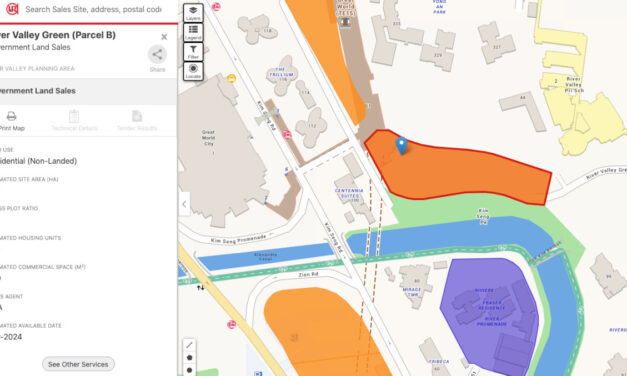
Task: Click the blue location pin marker
Action: pos(401,146)
